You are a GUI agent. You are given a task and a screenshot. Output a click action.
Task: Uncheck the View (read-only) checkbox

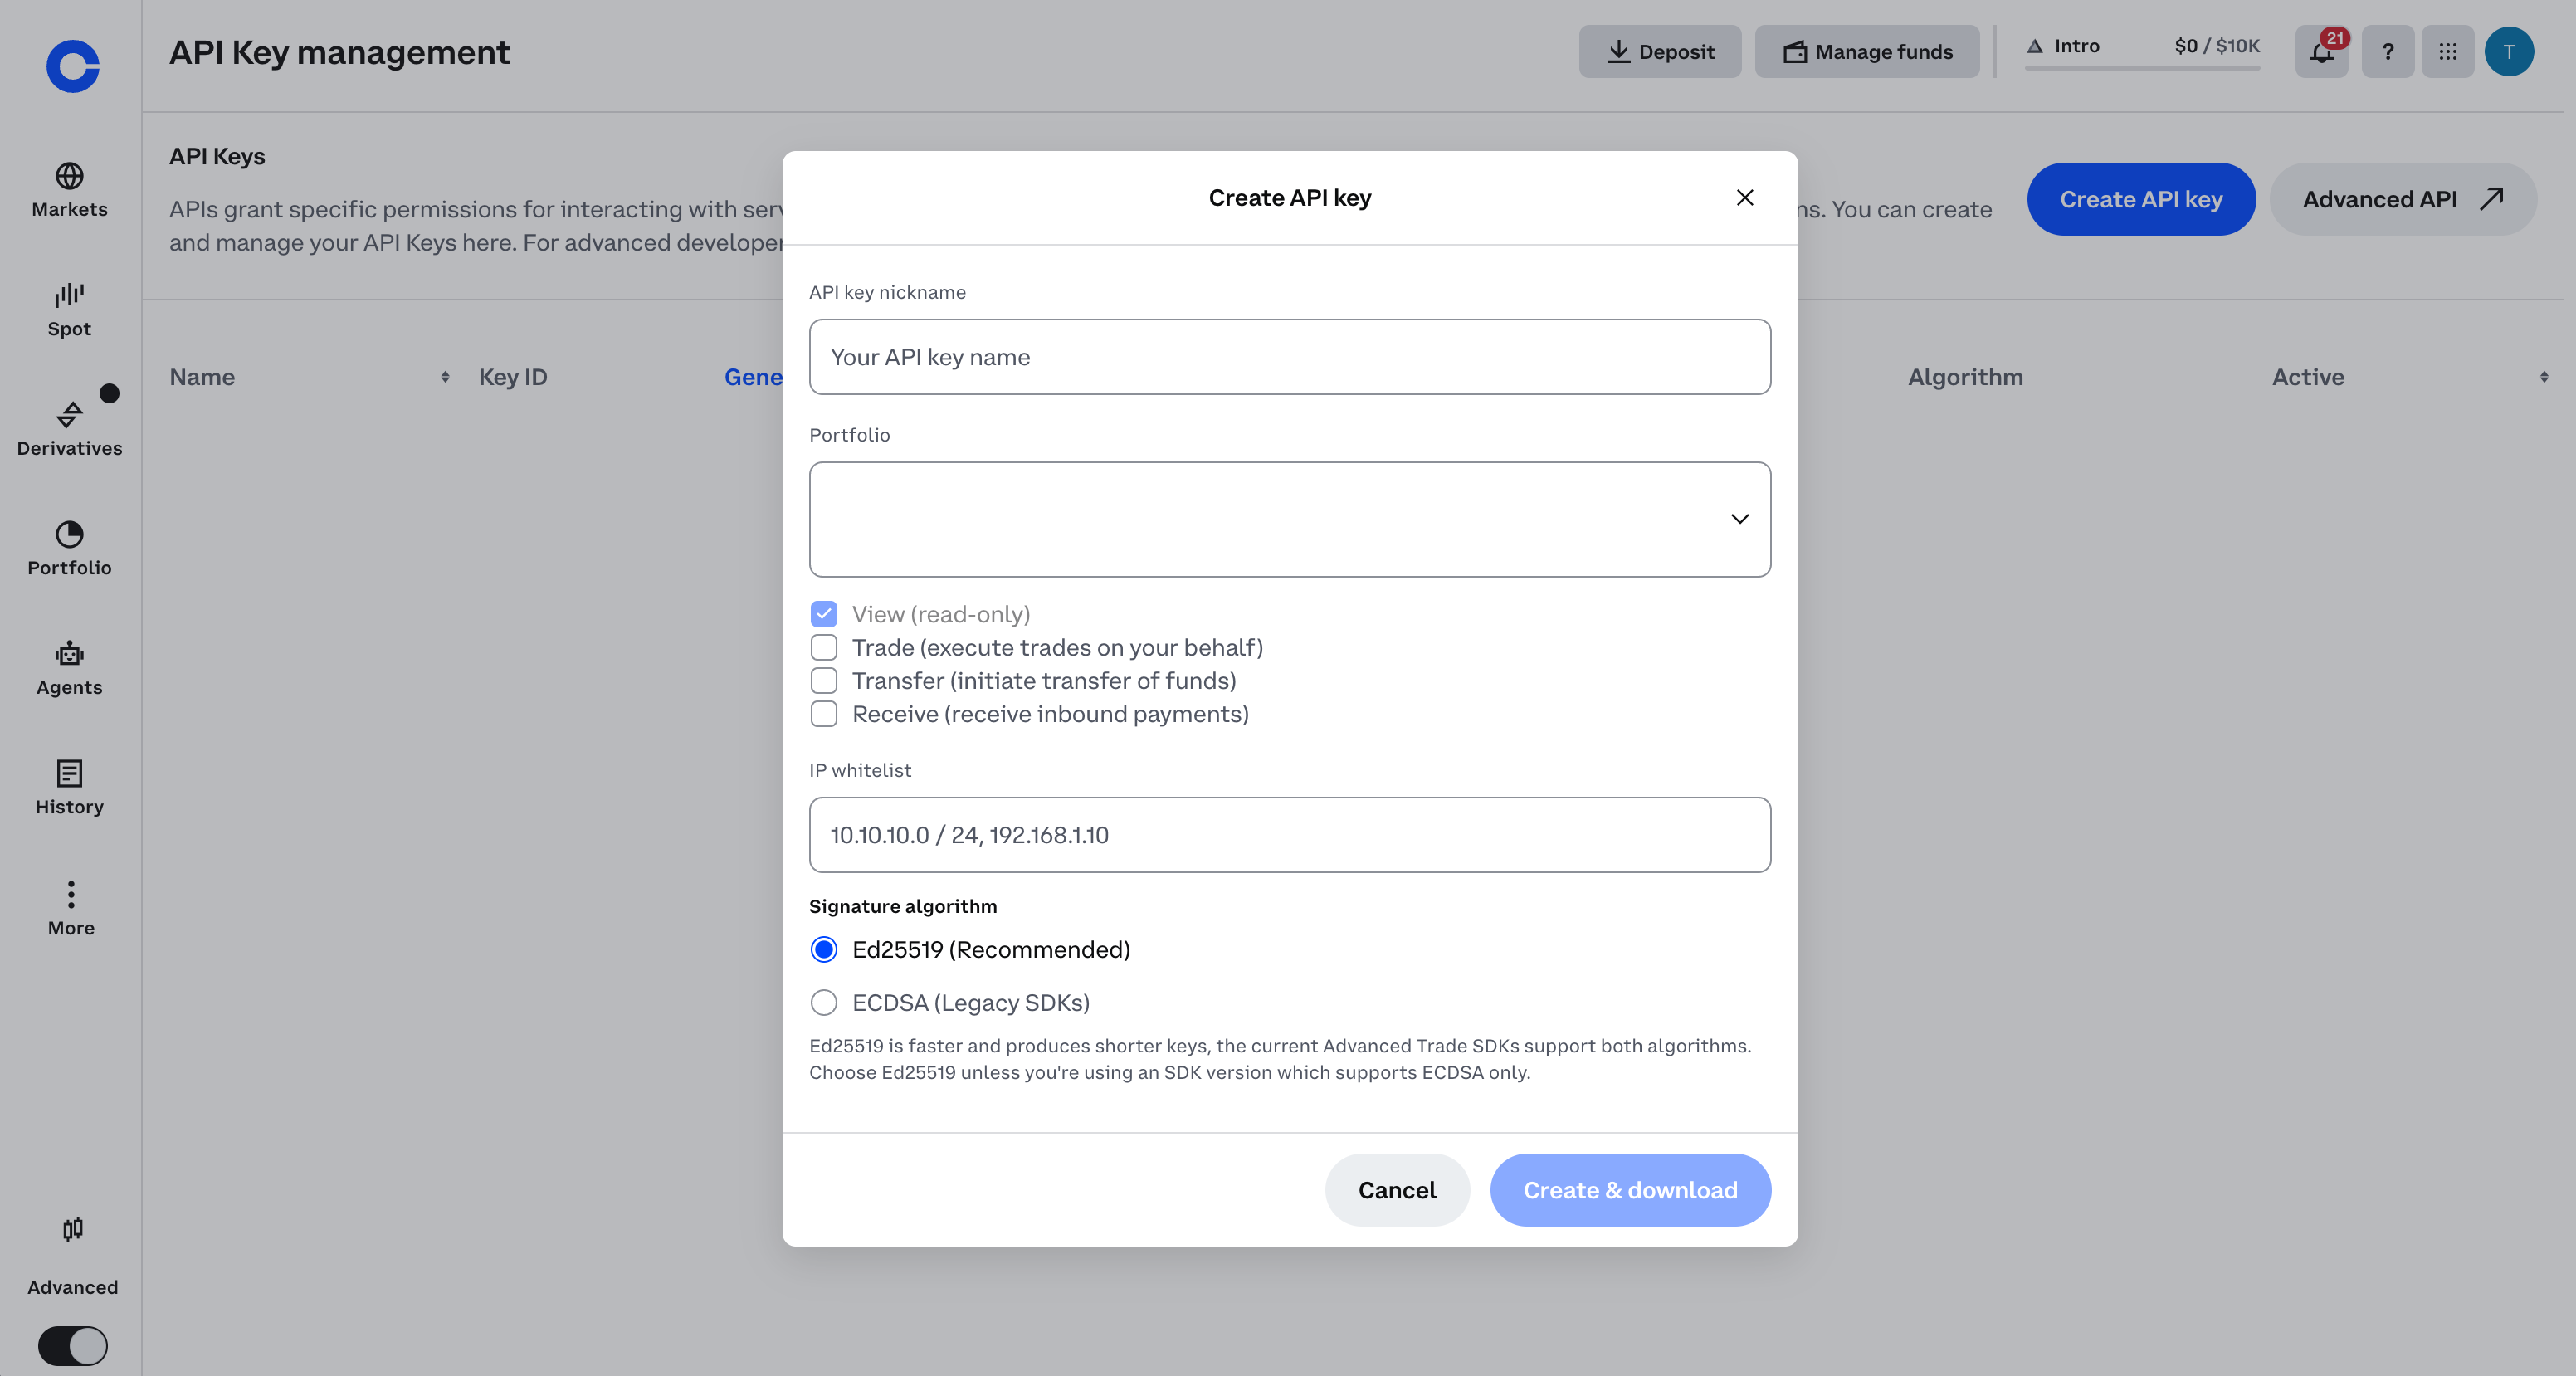tap(824, 614)
